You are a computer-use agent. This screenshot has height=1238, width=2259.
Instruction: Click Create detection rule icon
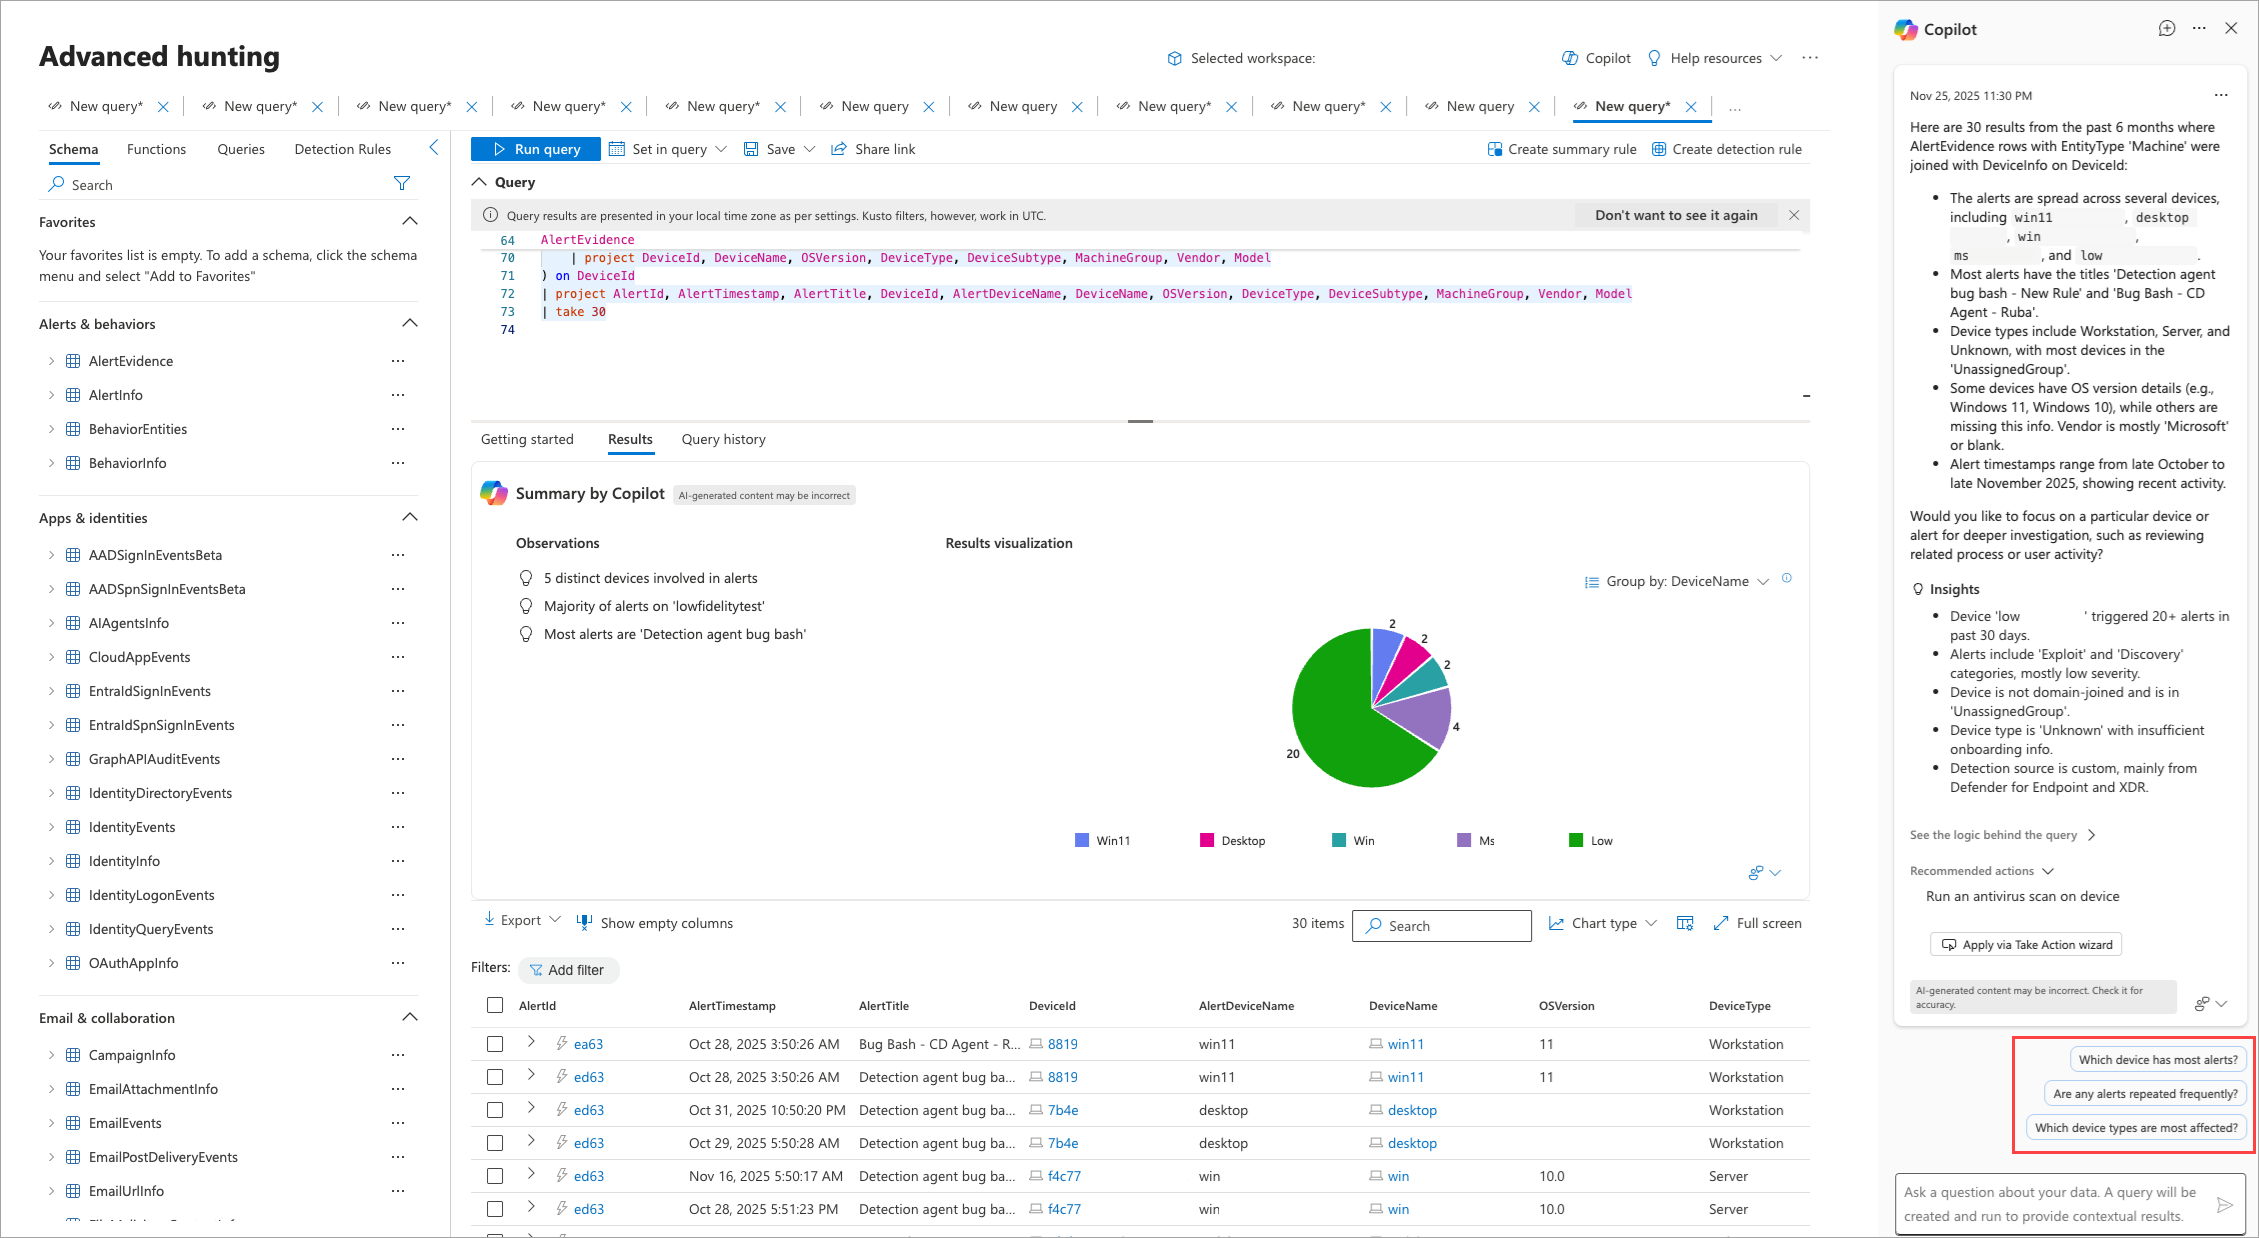tap(1658, 149)
